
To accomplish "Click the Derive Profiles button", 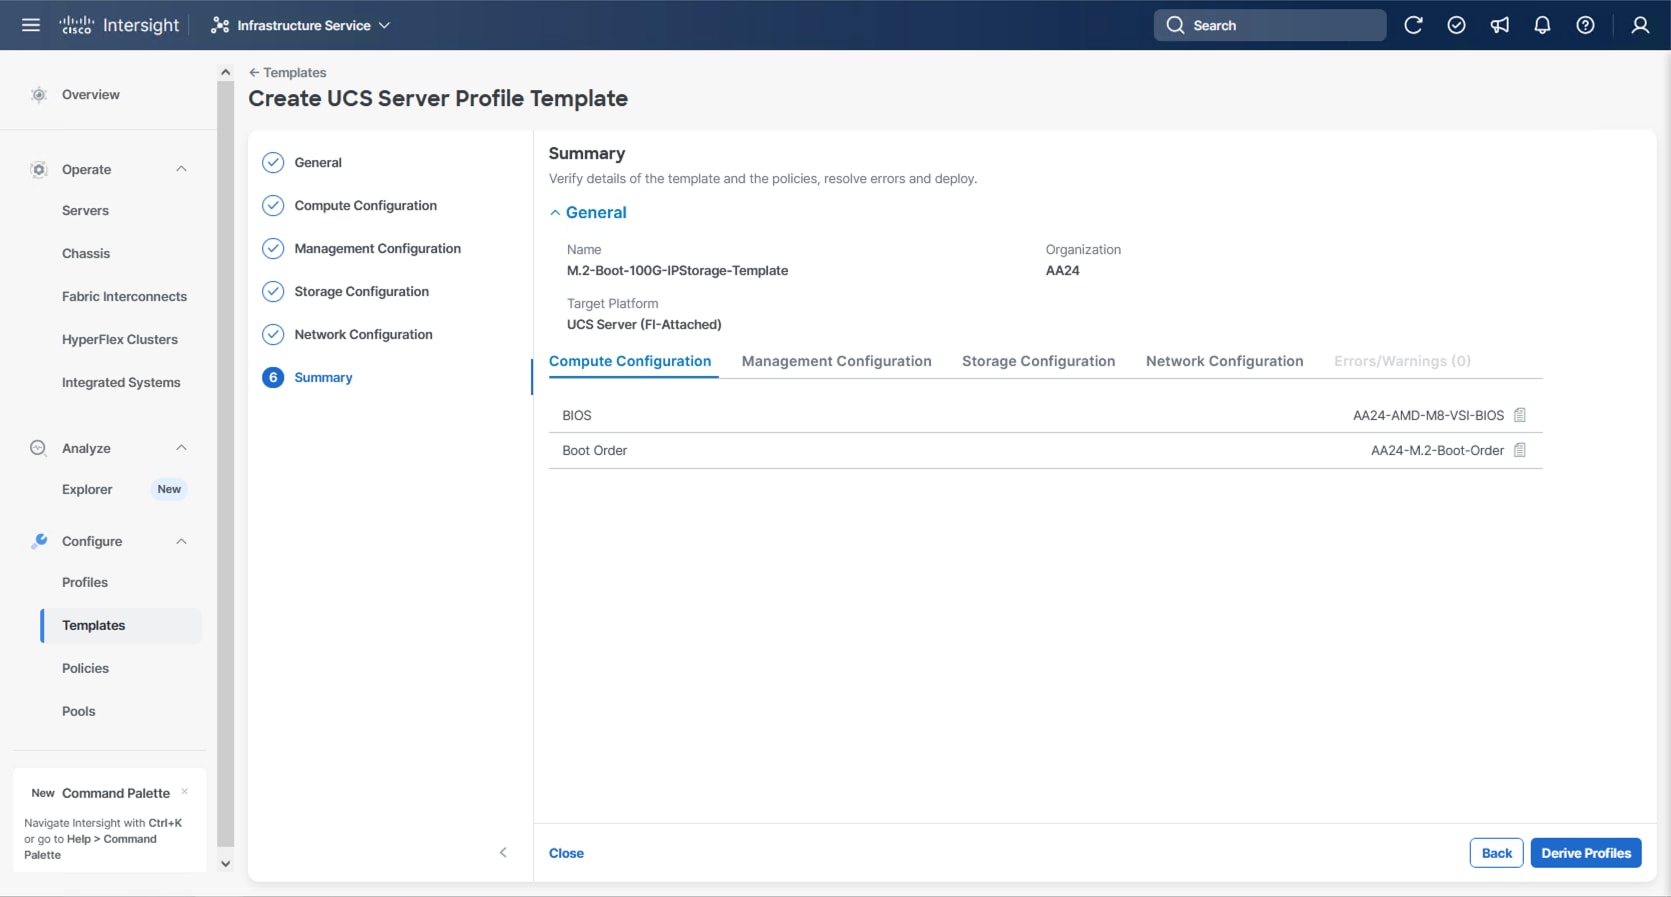I will (1586, 853).
